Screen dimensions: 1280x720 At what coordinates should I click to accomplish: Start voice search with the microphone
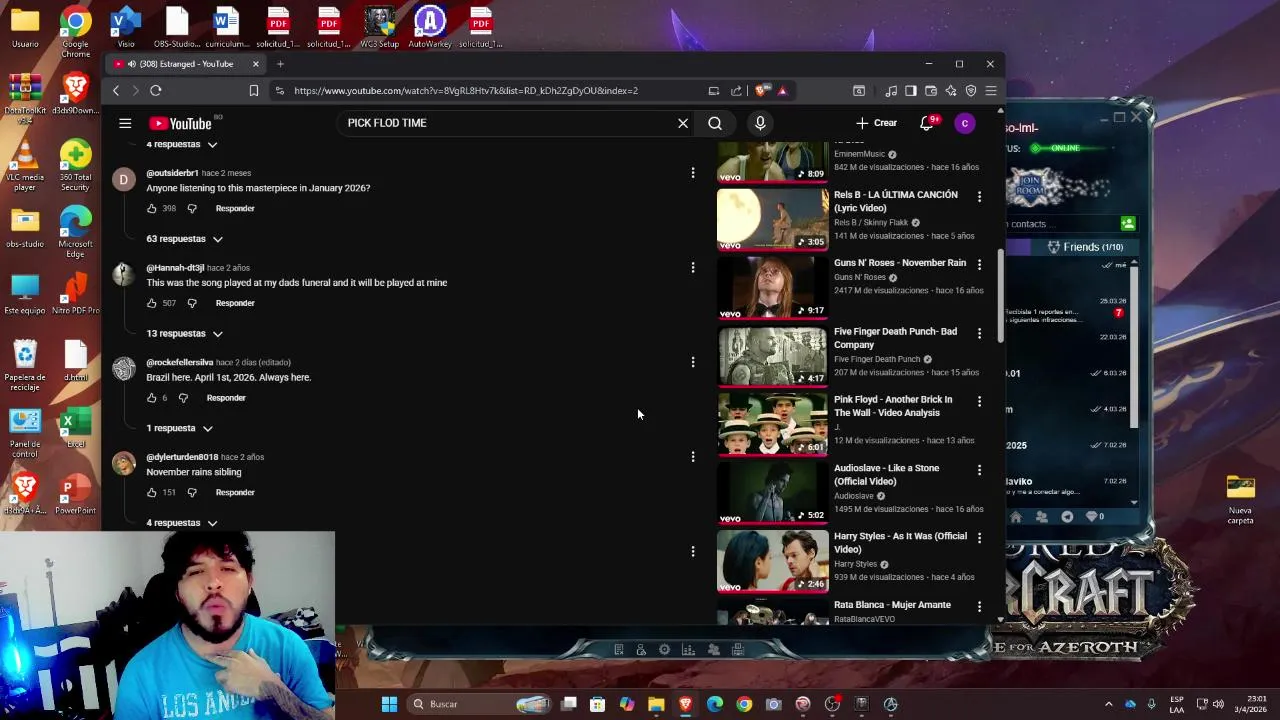click(x=760, y=123)
